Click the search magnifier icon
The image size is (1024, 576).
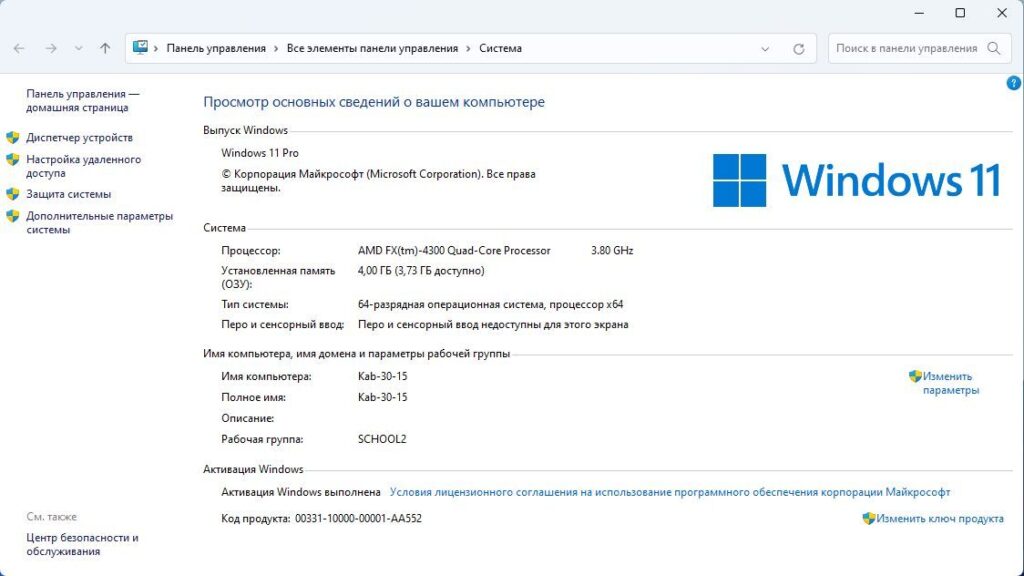pyautogui.click(x=994, y=48)
